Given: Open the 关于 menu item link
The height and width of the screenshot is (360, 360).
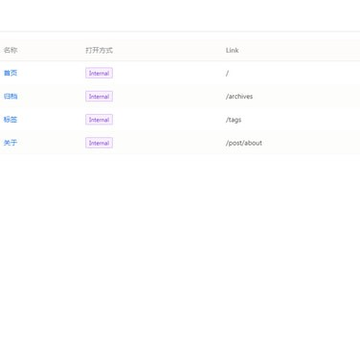Looking at the screenshot, I should click(x=10, y=143).
